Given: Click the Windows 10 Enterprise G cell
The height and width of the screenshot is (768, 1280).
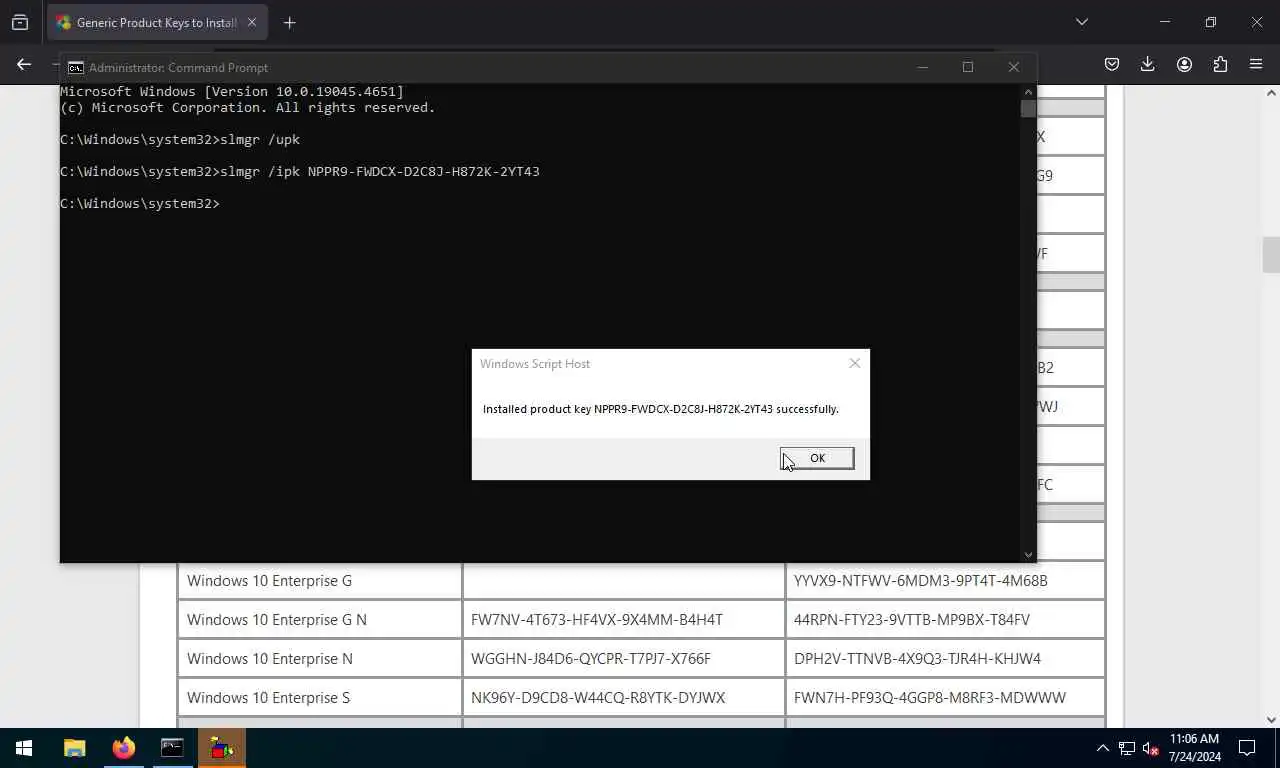Looking at the screenshot, I should tap(320, 580).
